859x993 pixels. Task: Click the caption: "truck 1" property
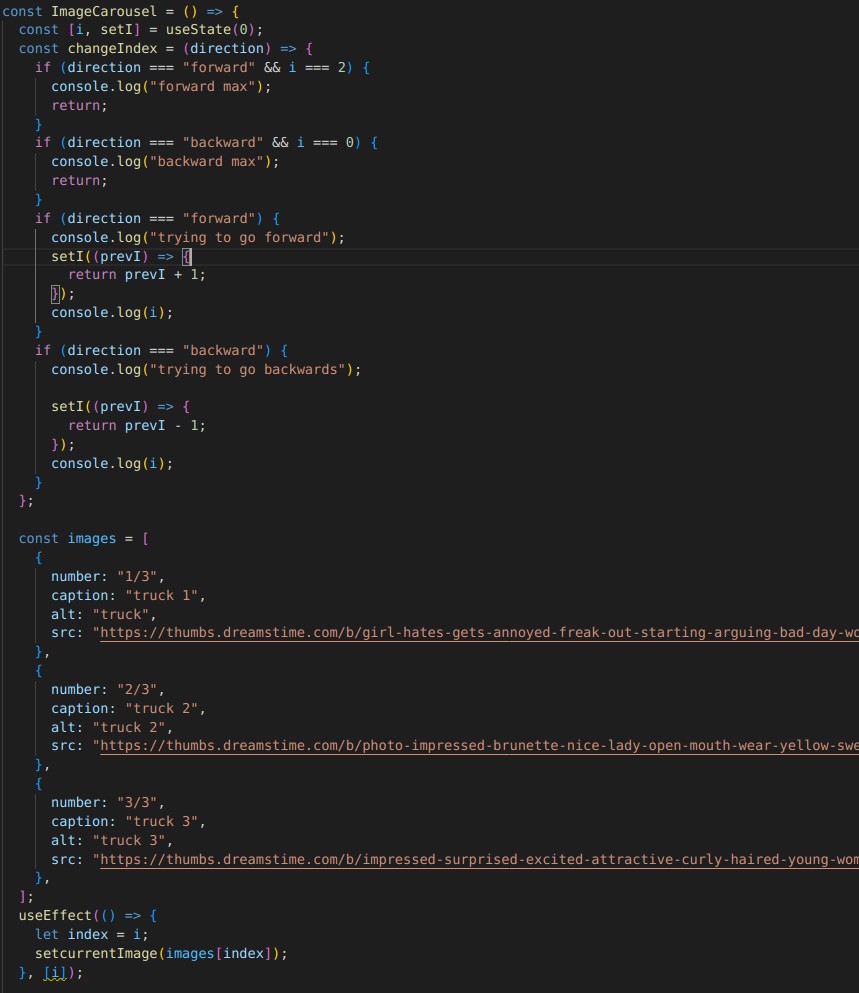click(x=128, y=595)
